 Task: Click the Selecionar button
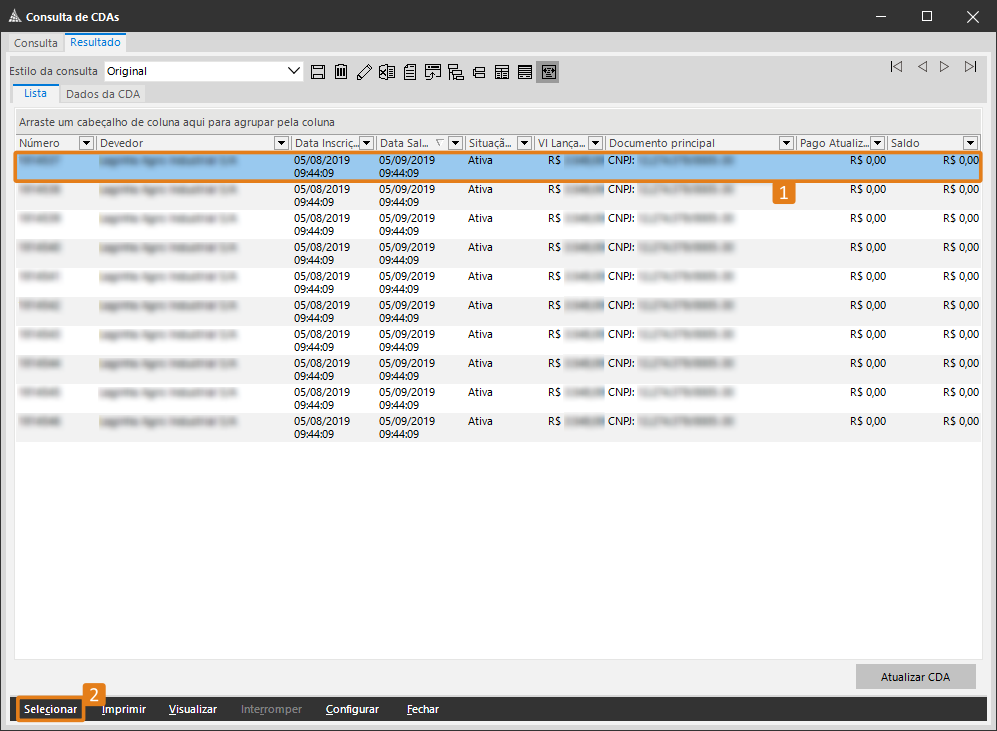(50, 709)
